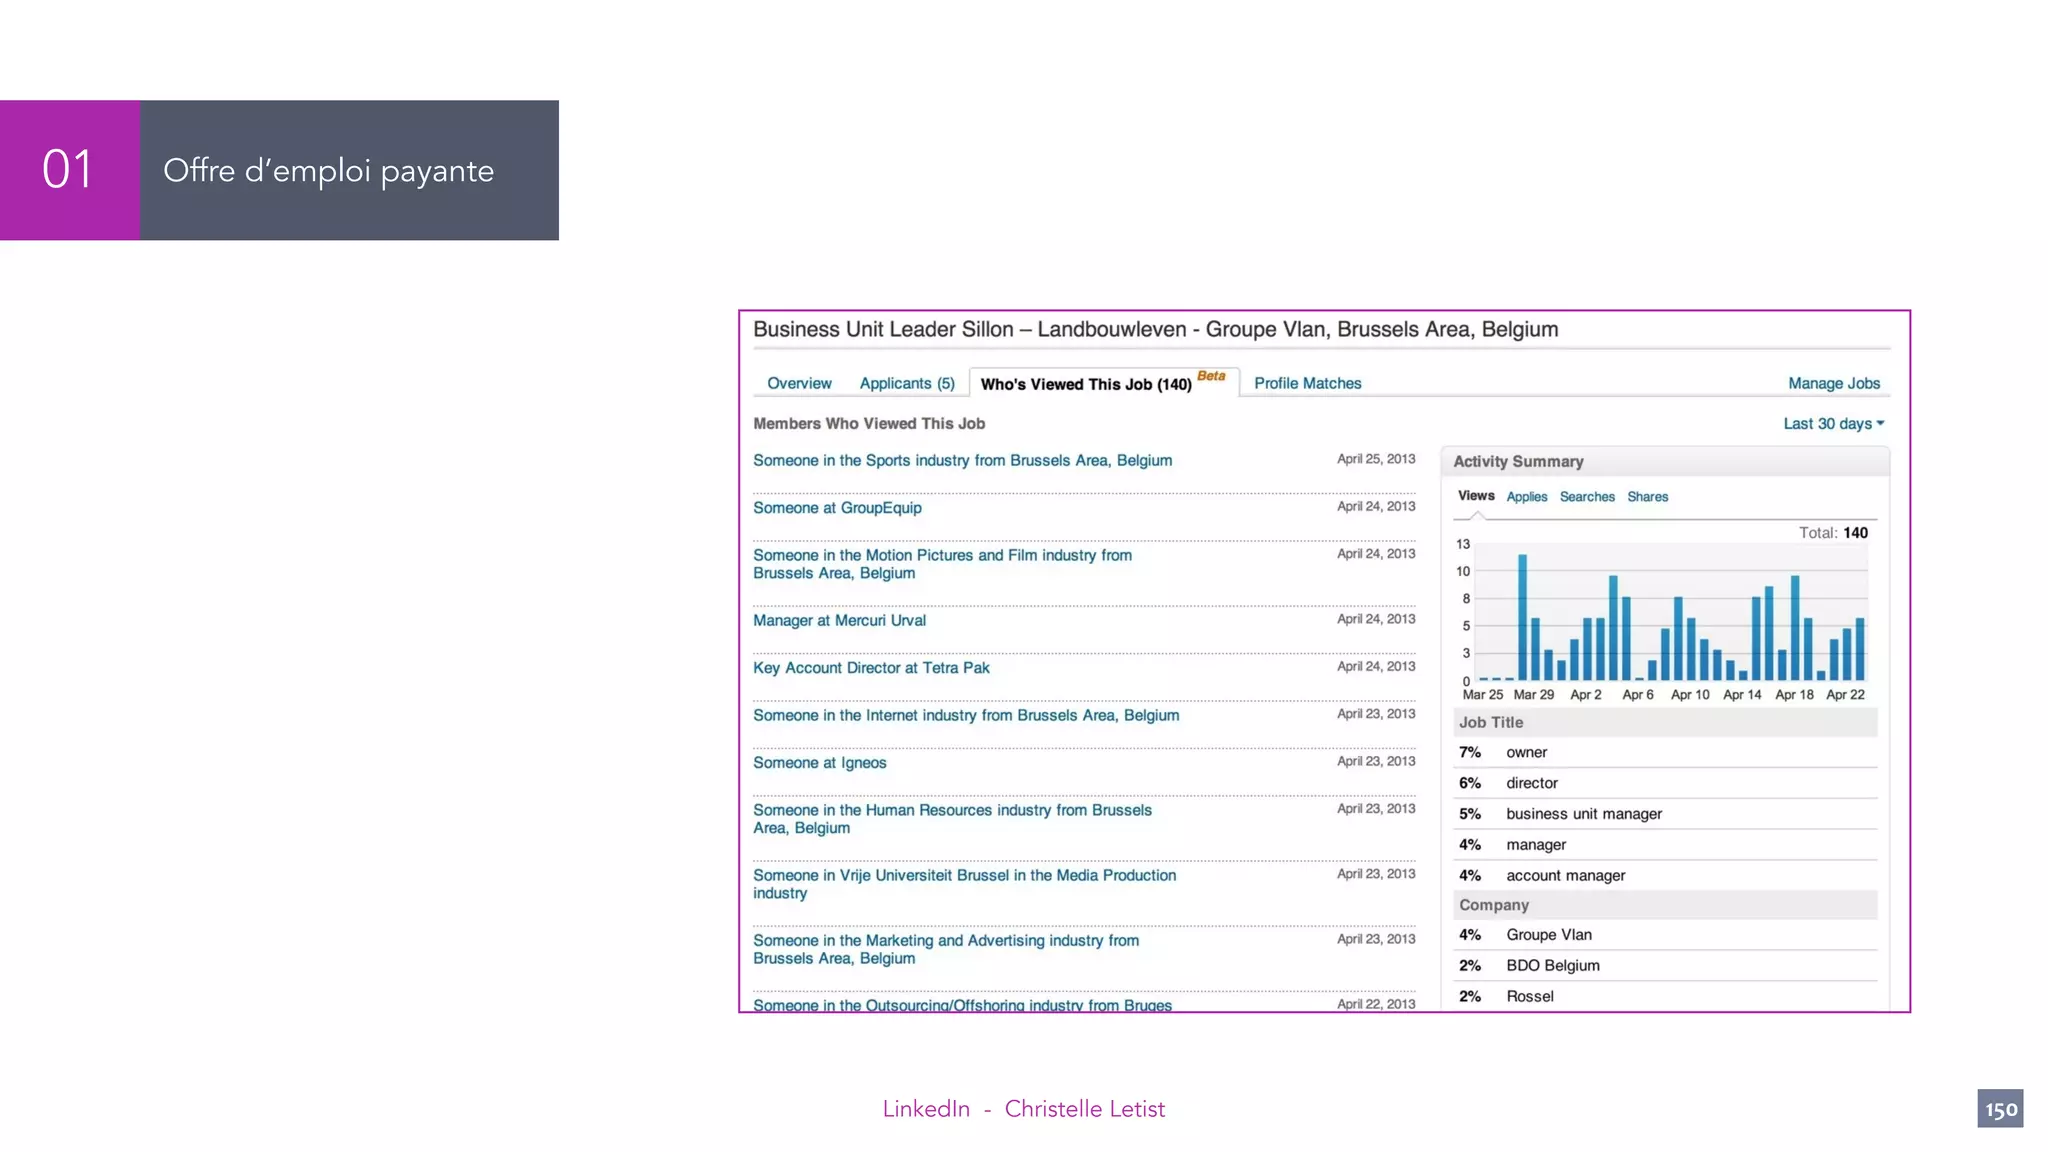Show the Shares activity chart

click(1647, 497)
